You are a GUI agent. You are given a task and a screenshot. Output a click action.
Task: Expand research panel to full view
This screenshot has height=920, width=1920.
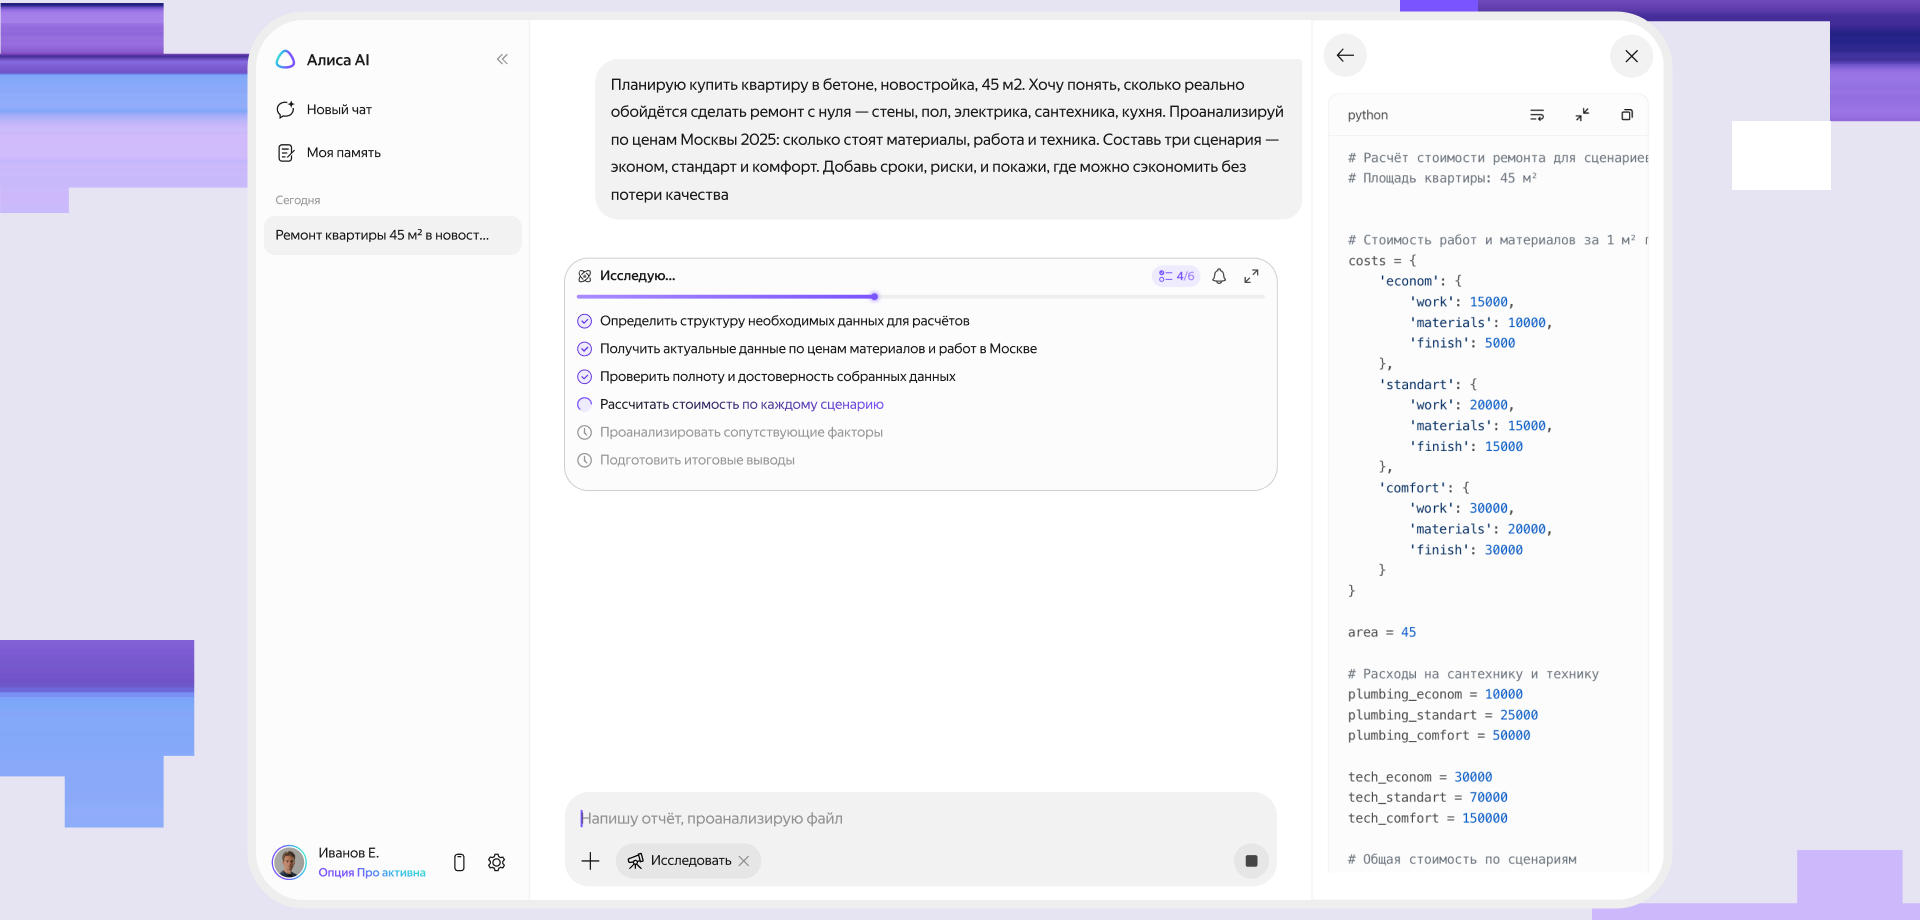(1251, 277)
